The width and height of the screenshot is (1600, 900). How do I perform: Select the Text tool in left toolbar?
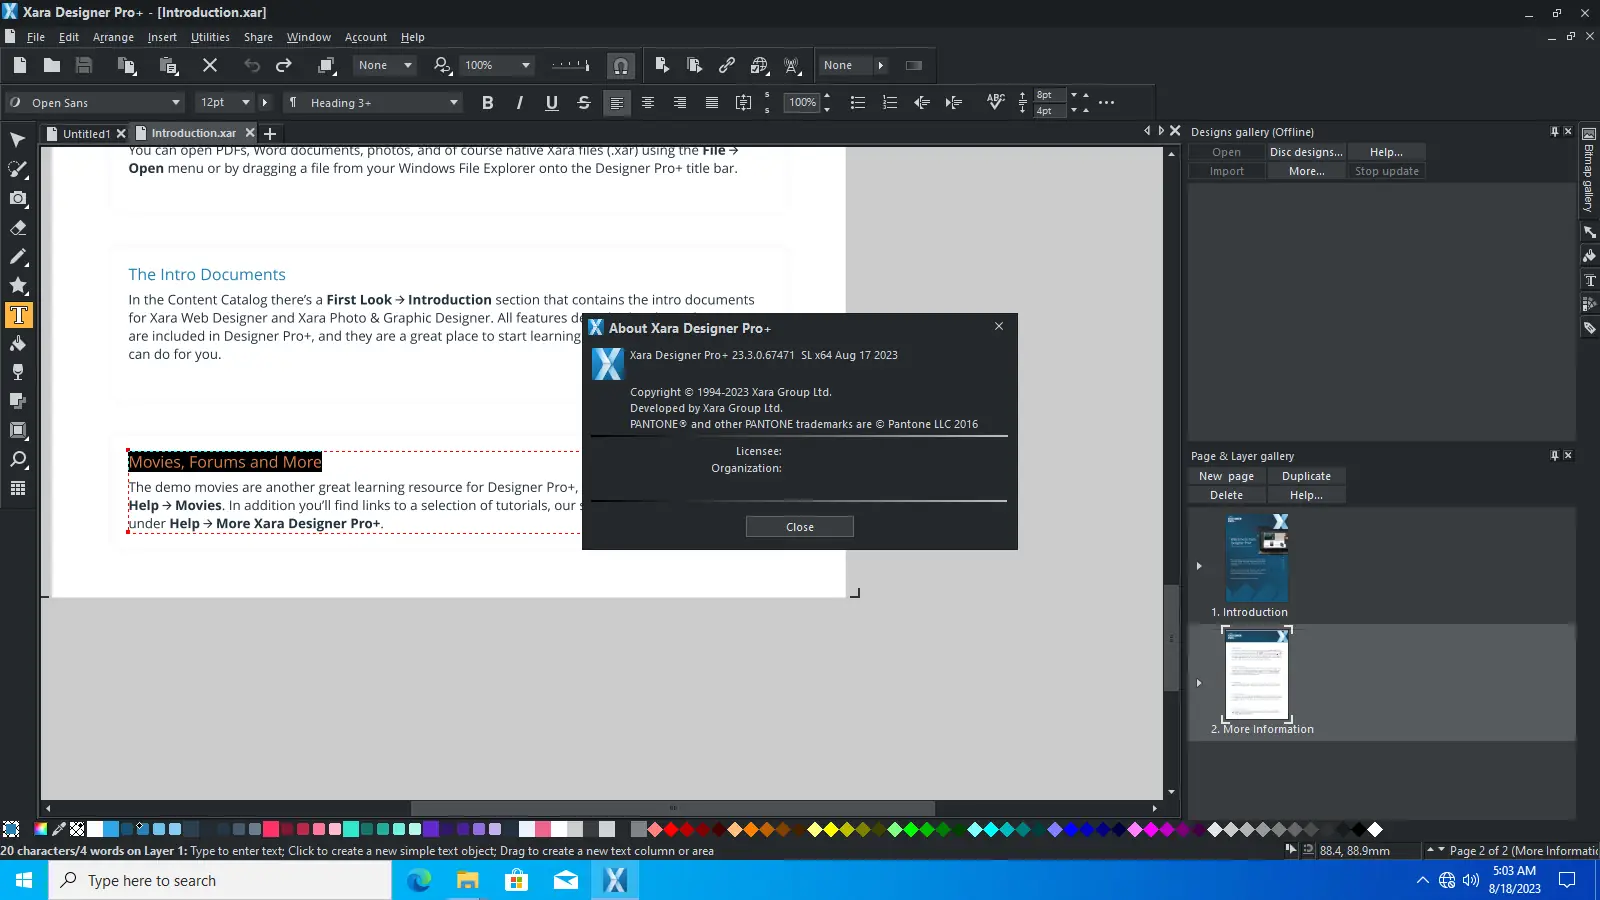click(x=18, y=315)
